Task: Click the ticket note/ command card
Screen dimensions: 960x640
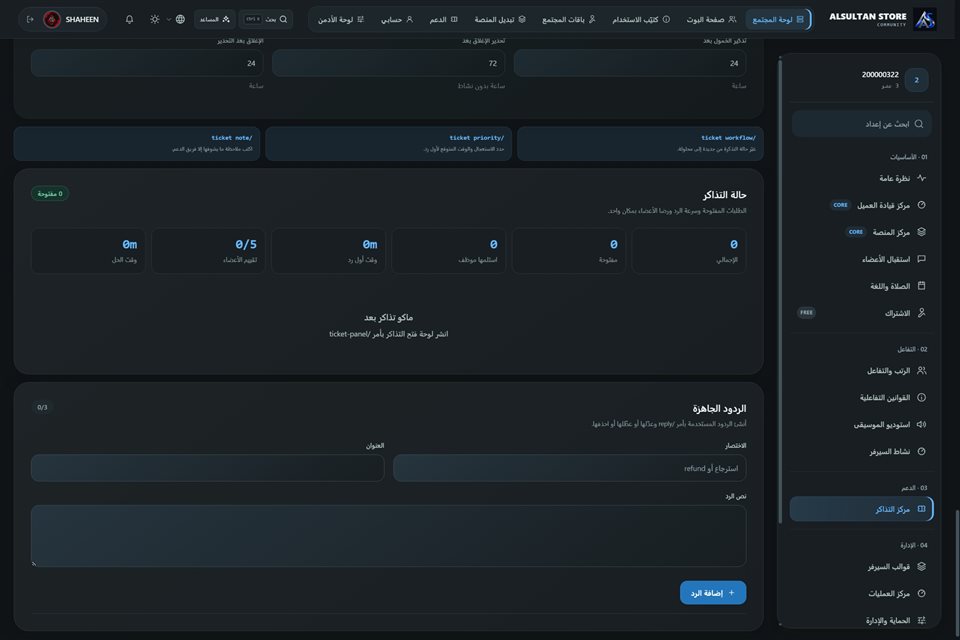Action: [x=137, y=144]
